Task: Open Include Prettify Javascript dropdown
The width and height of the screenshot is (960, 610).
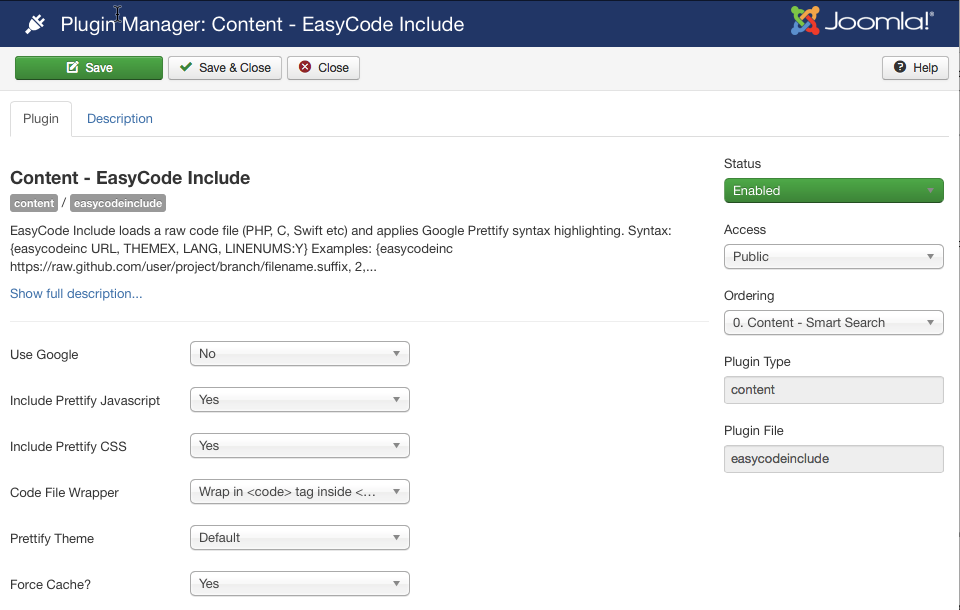Action: (x=299, y=400)
